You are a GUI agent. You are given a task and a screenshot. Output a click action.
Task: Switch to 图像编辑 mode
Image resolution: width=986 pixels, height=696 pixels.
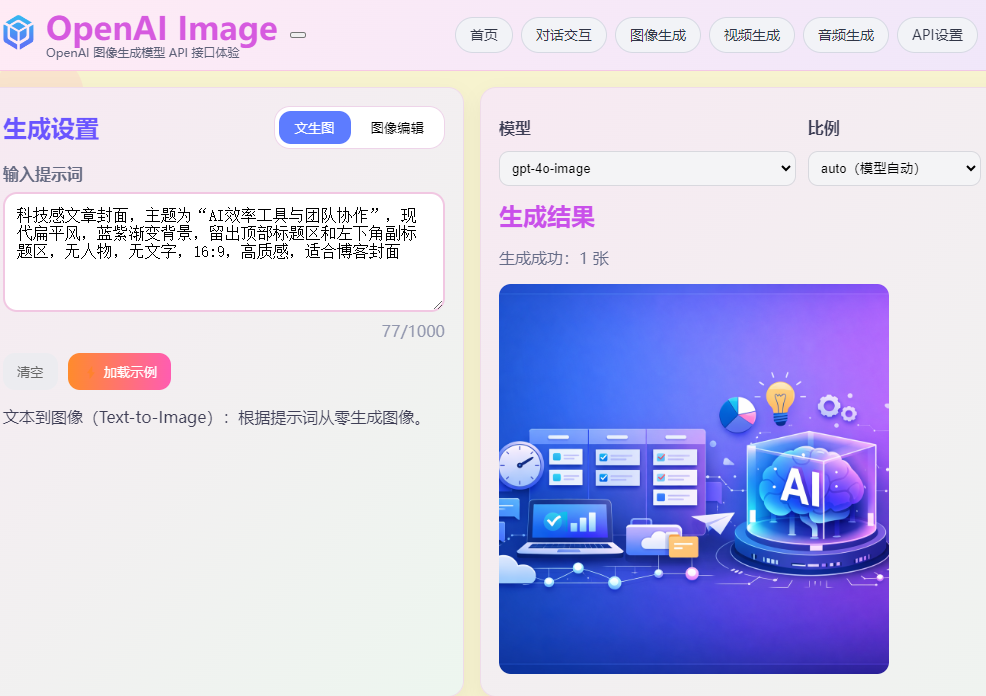(x=397, y=128)
